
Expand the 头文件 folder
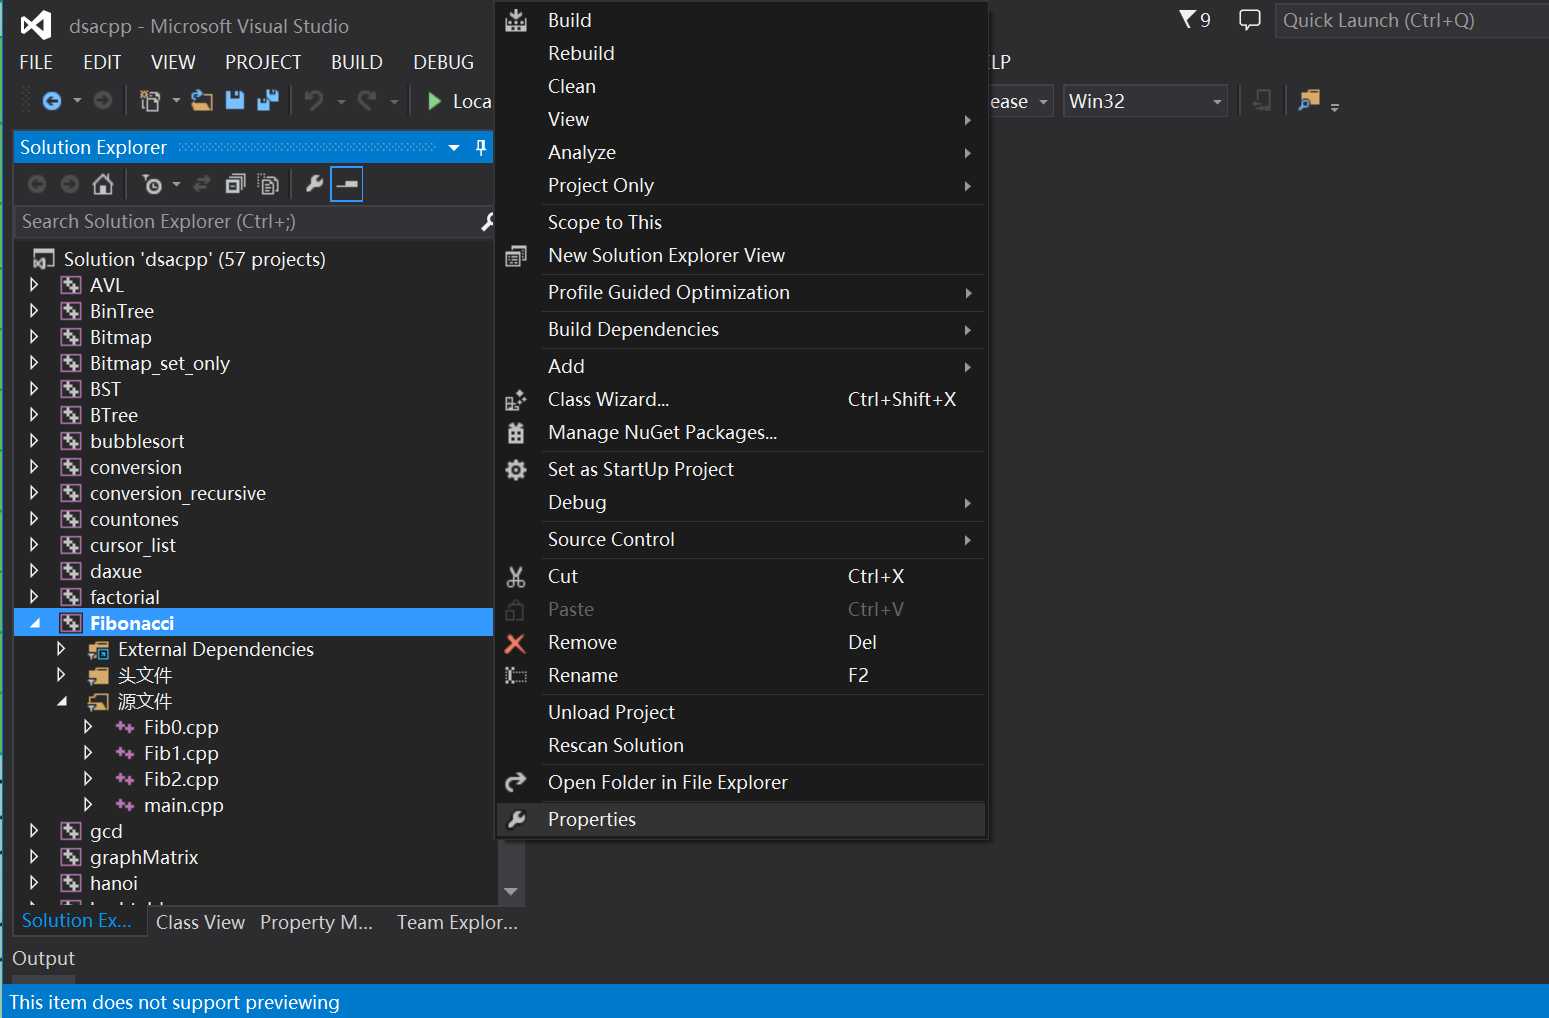[x=61, y=675]
